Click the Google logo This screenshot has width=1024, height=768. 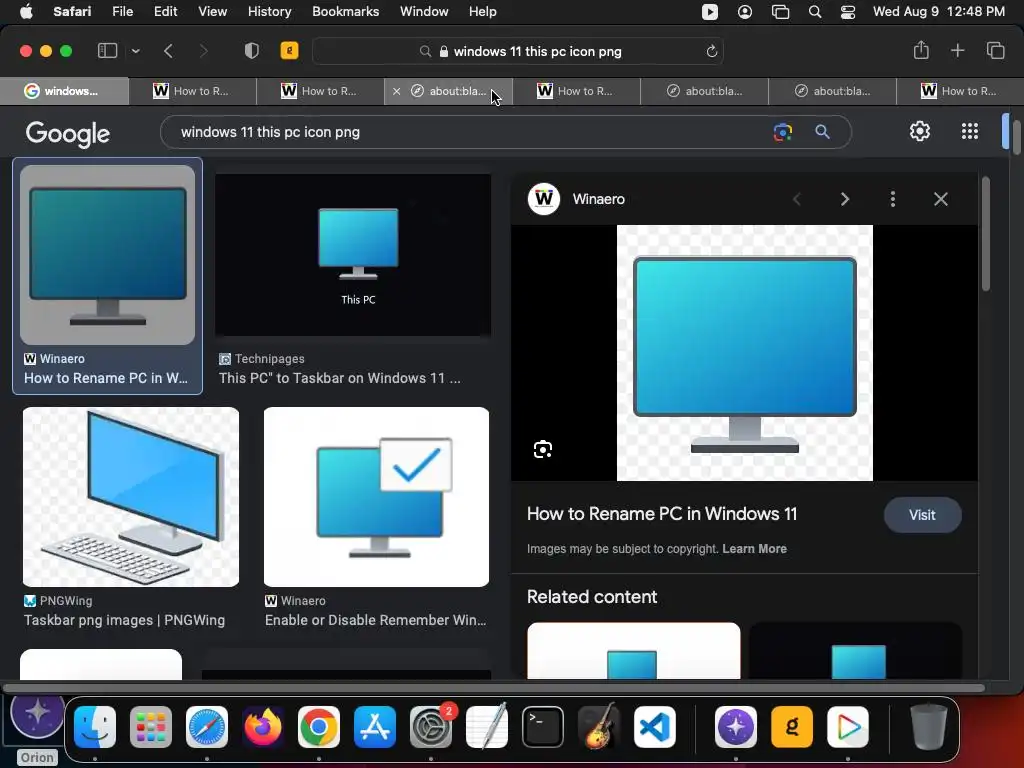click(68, 133)
